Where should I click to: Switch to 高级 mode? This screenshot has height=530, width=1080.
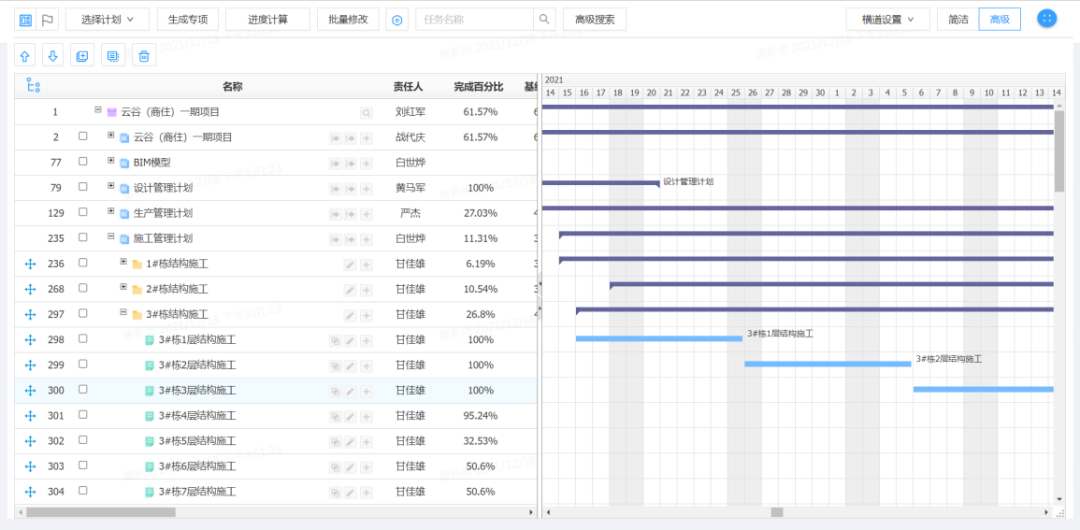pyautogui.click(x=1000, y=19)
